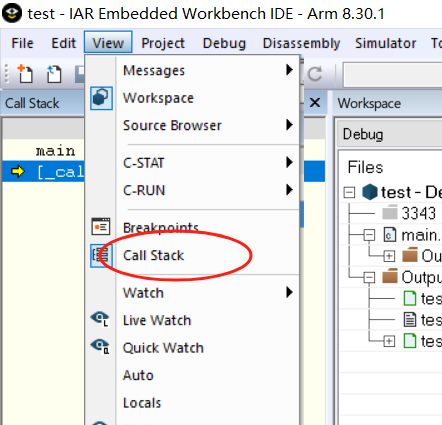Click the Breakpoints window icon in menu
This screenshot has height=425, width=442.
pyautogui.click(x=101, y=226)
